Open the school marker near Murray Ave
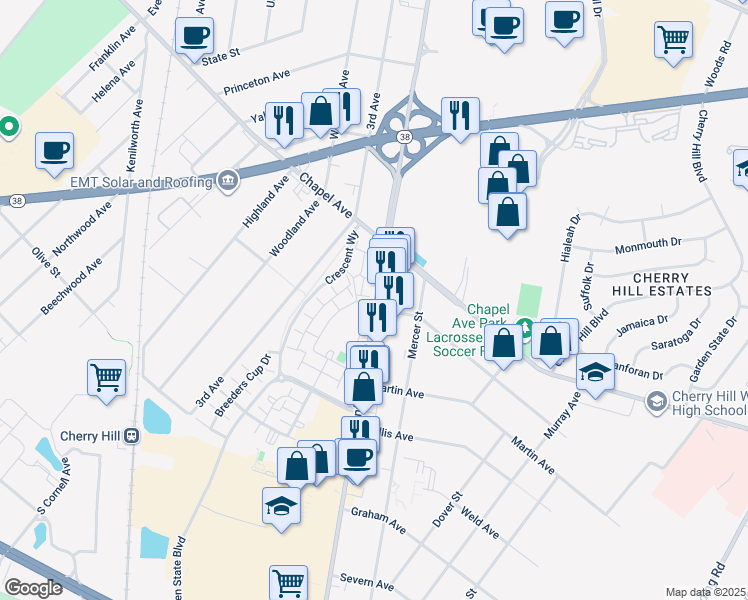Viewport: 748px width, 600px height. pos(595,375)
